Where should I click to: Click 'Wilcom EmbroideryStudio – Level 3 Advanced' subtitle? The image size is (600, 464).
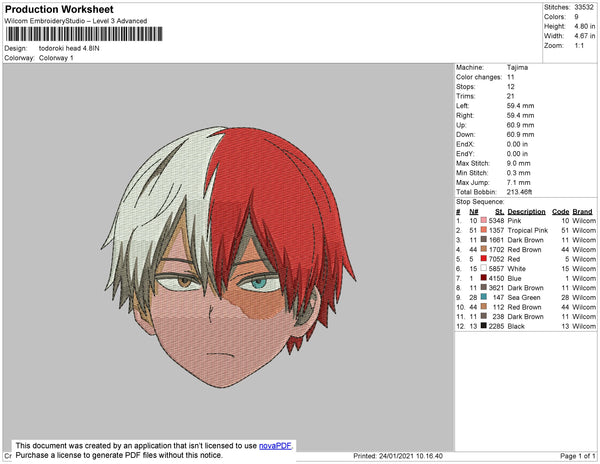[x=76, y=21]
